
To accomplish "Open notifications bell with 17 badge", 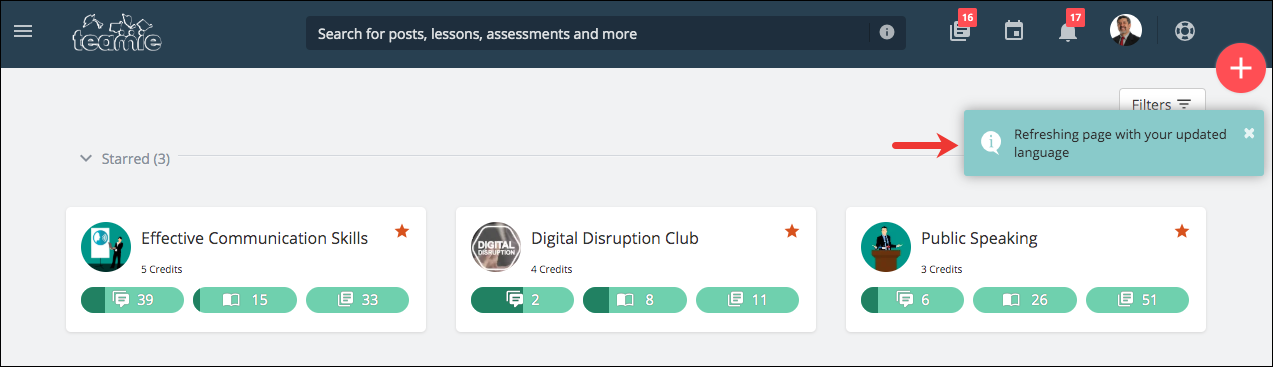I will 1068,32.
